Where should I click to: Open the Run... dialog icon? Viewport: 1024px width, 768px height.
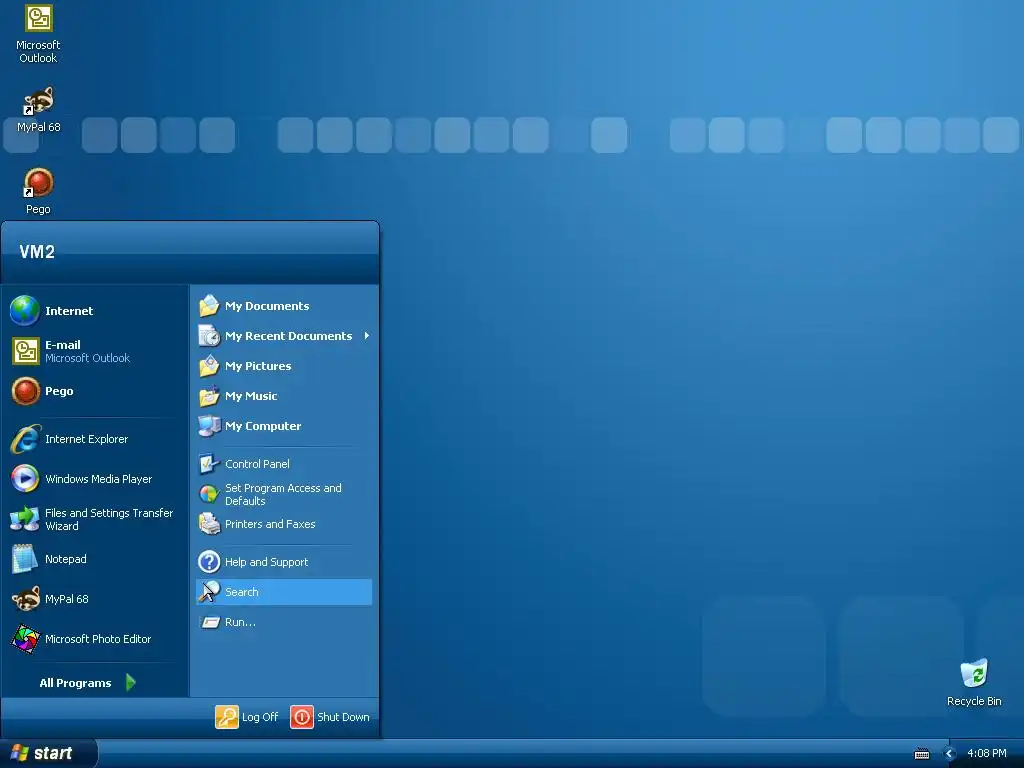point(209,622)
